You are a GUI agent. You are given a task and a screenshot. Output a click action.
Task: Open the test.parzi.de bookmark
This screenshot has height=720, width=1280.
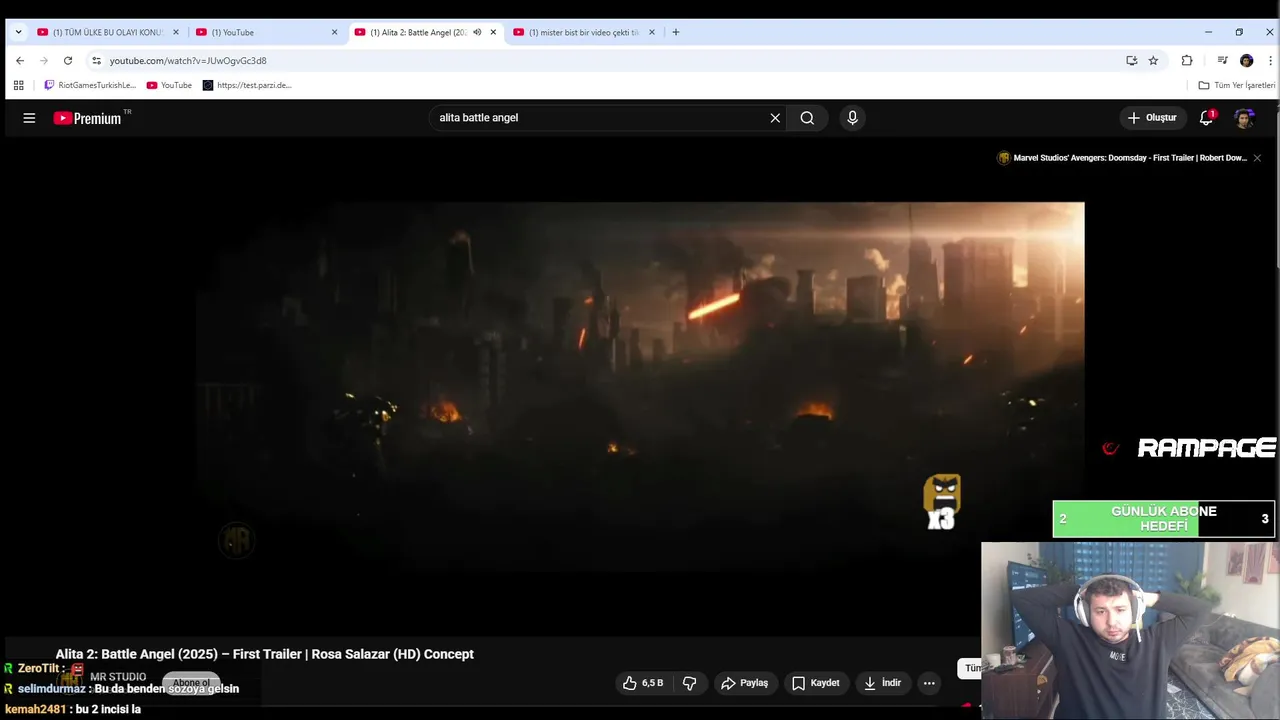(x=247, y=85)
